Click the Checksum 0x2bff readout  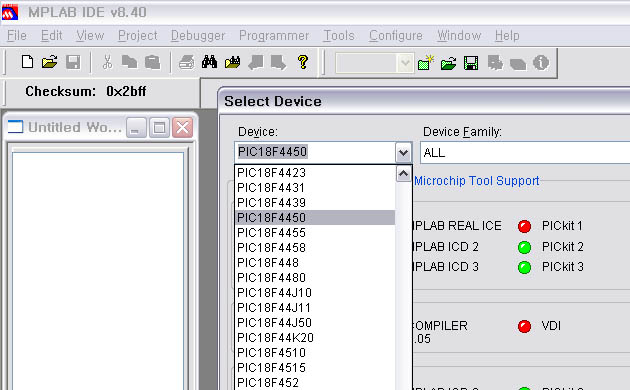pyautogui.click(x=86, y=91)
